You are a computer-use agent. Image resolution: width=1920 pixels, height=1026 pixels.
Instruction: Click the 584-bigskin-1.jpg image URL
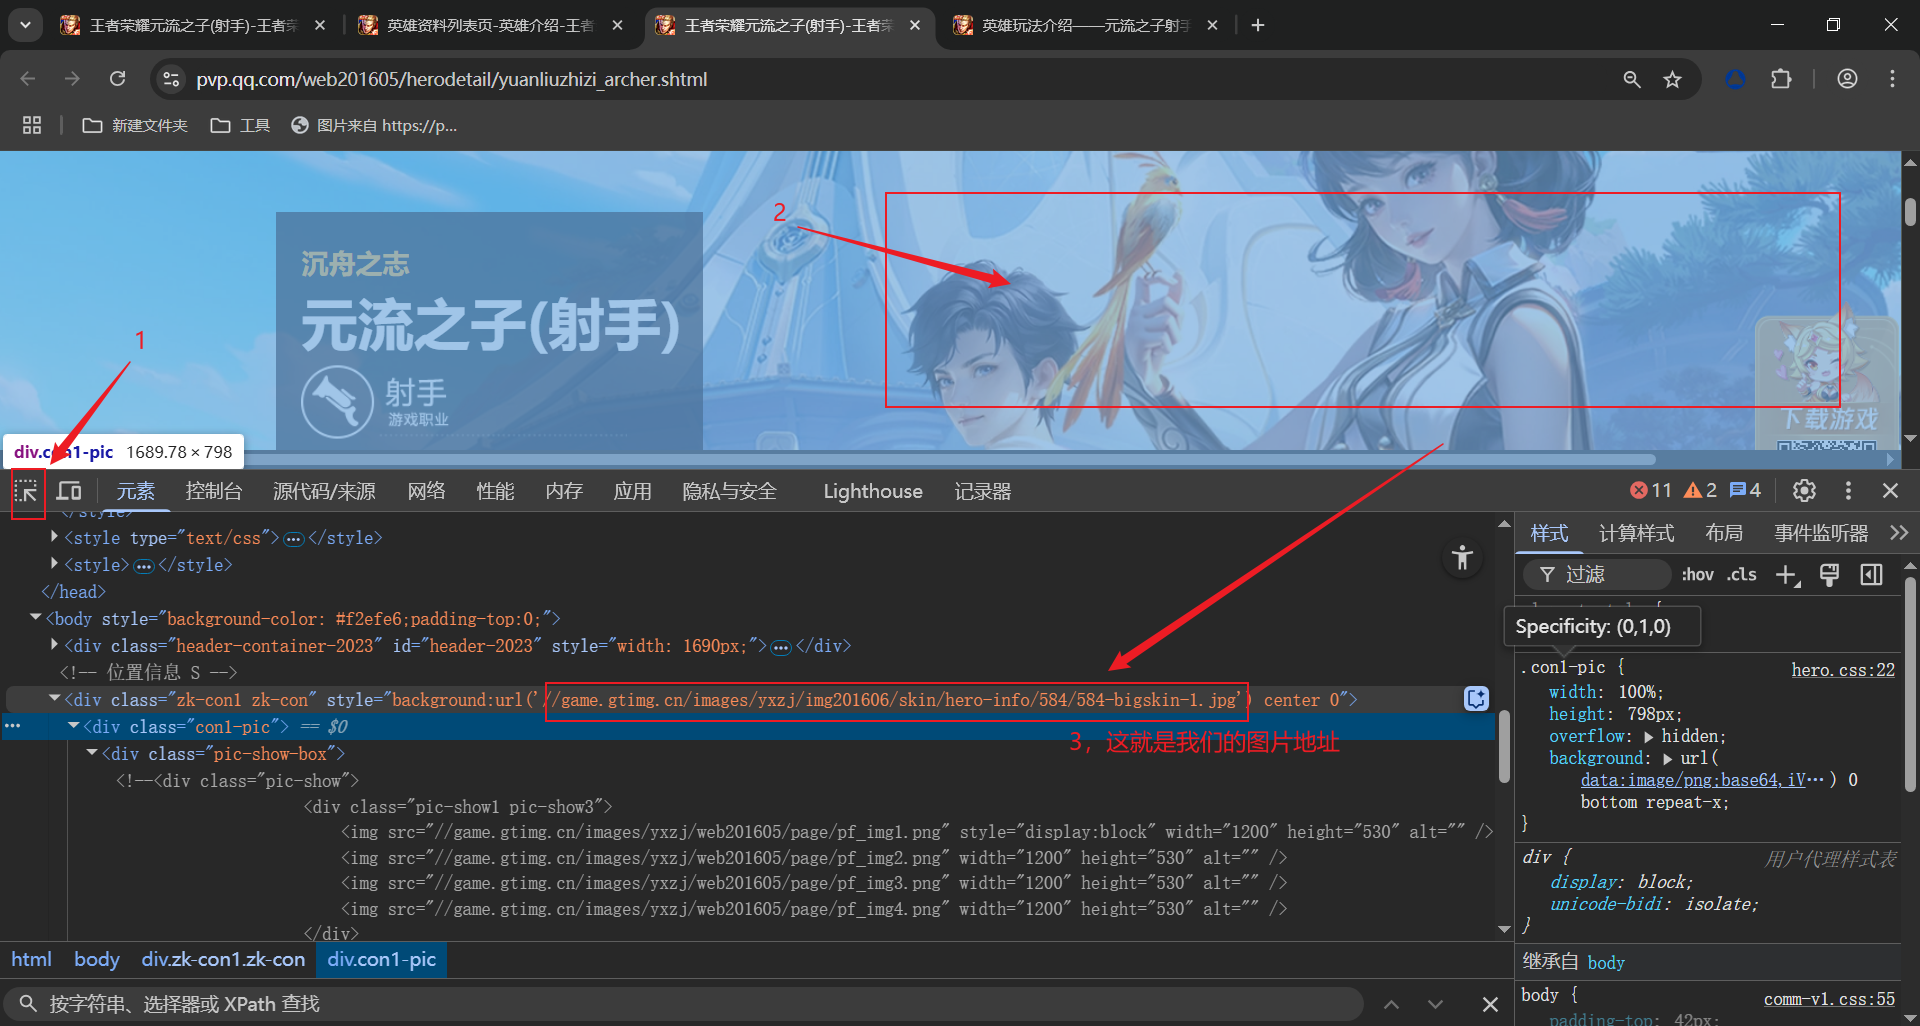tap(897, 700)
